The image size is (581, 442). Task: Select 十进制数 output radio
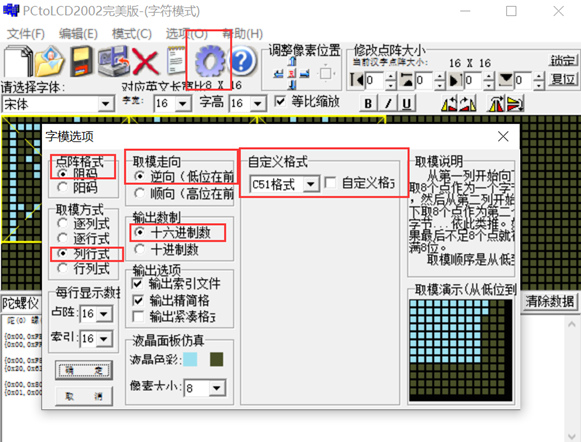[x=139, y=249]
